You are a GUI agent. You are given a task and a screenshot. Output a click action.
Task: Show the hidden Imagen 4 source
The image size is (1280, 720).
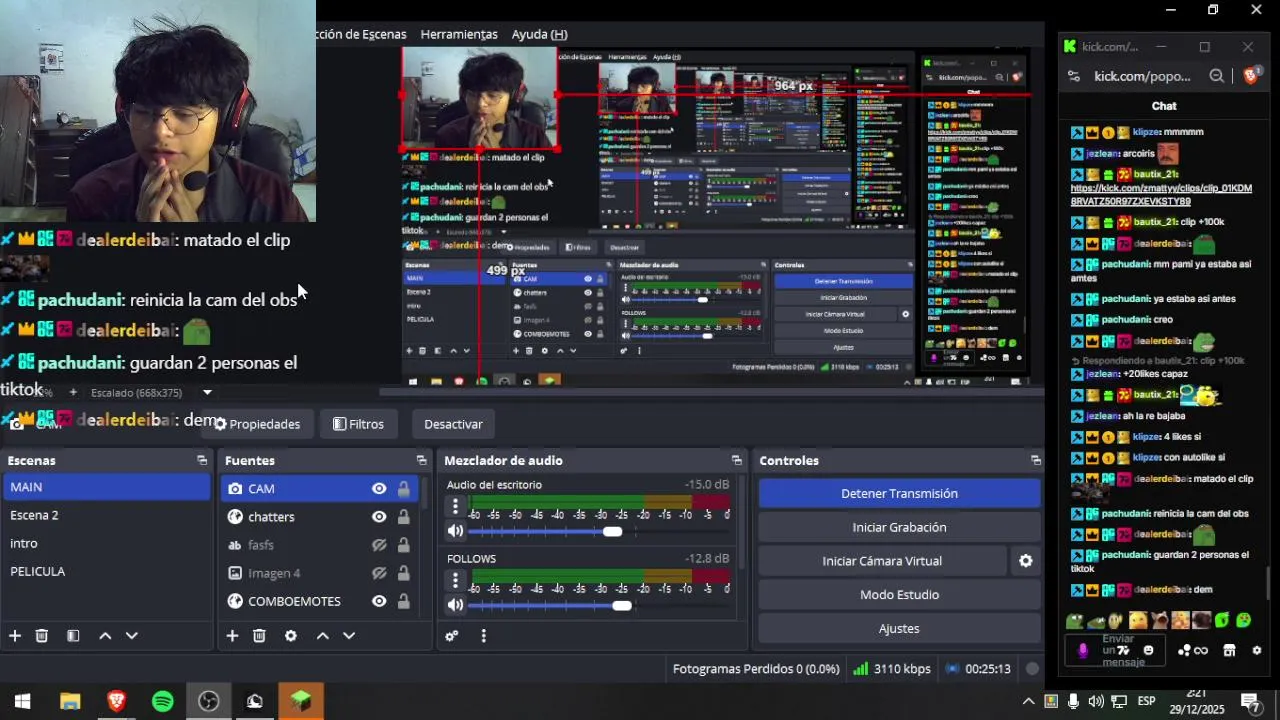(x=379, y=573)
